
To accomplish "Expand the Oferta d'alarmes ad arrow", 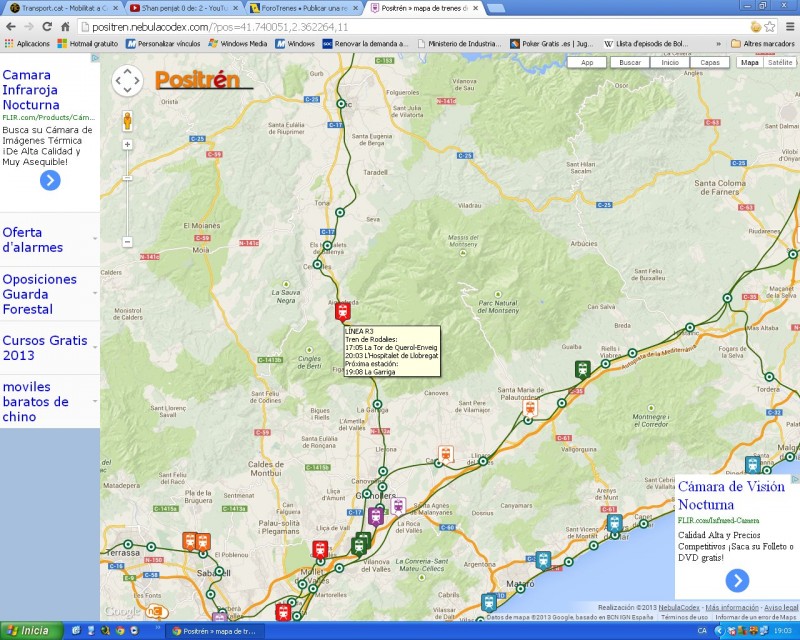I will coord(95,239).
